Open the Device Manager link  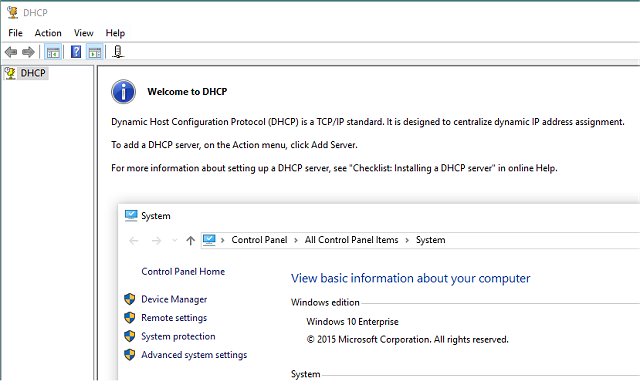(174, 299)
